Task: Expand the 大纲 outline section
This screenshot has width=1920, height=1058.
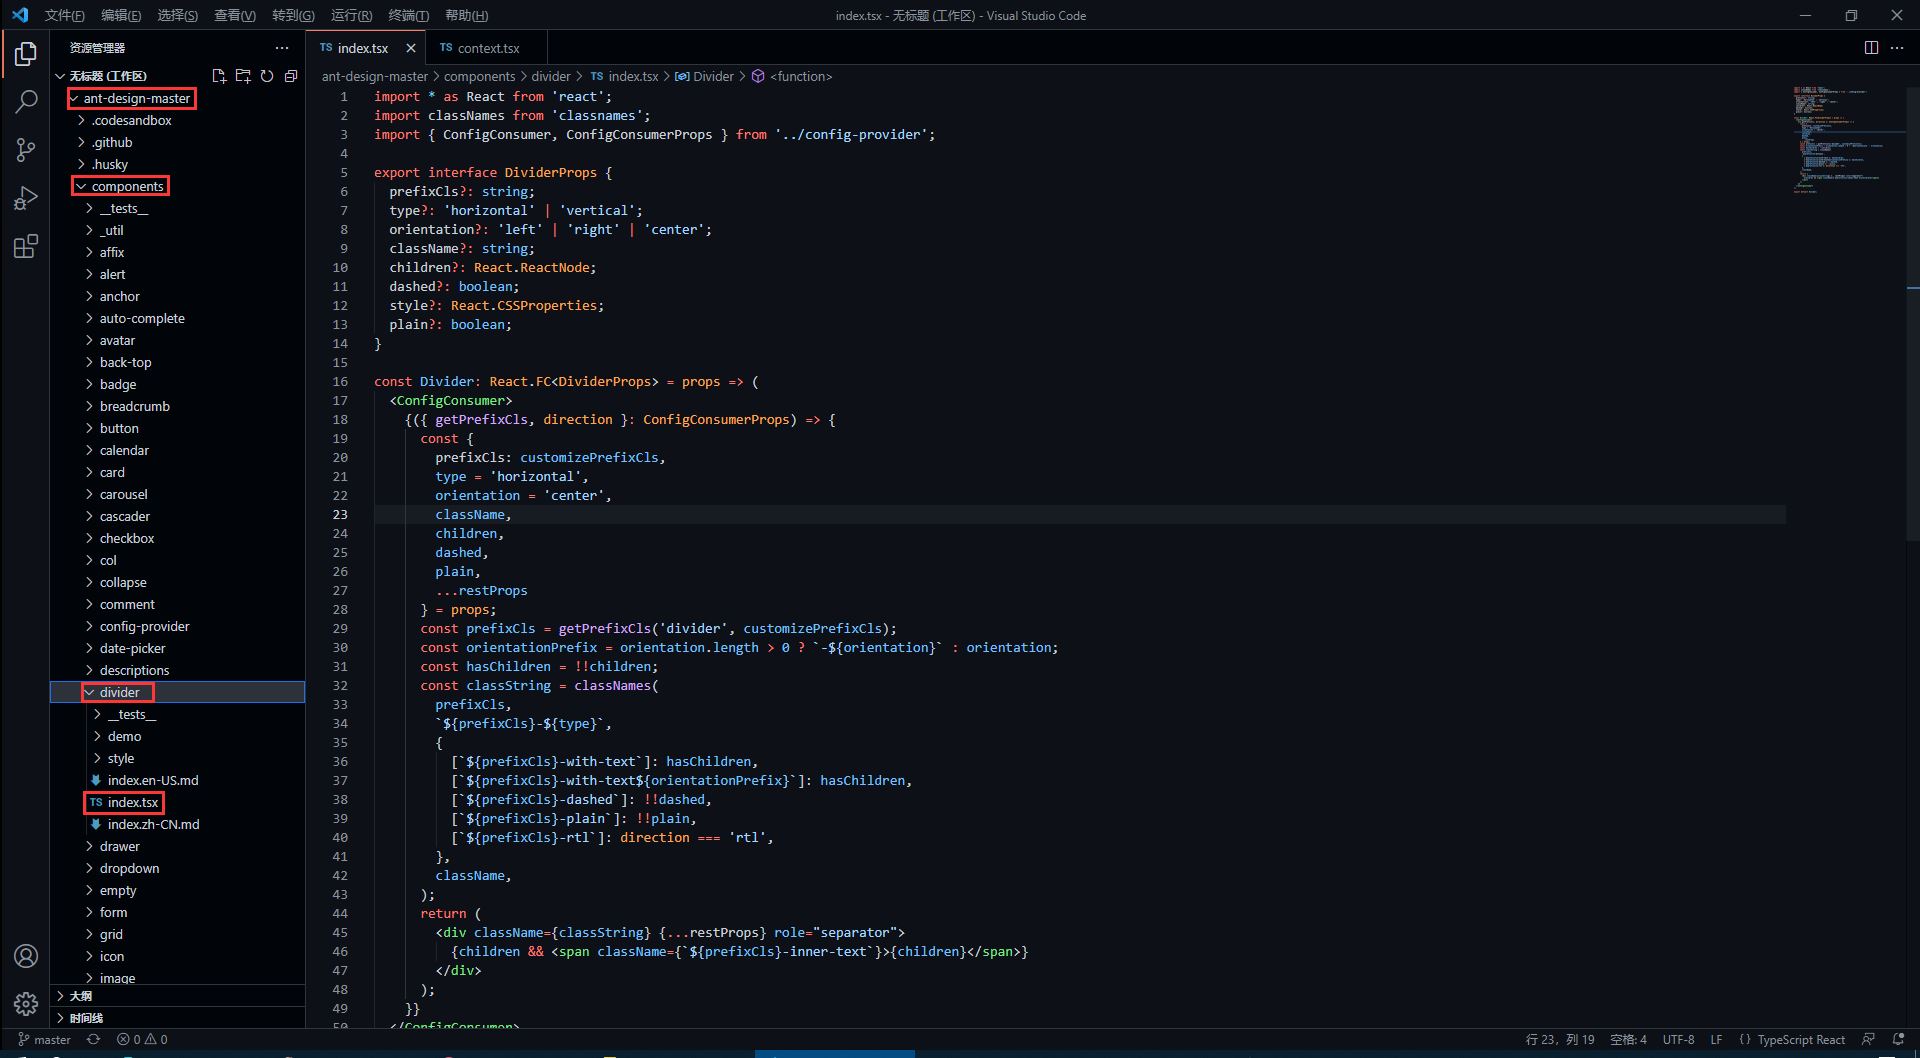Action: pyautogui.click(x=81, y=996)
